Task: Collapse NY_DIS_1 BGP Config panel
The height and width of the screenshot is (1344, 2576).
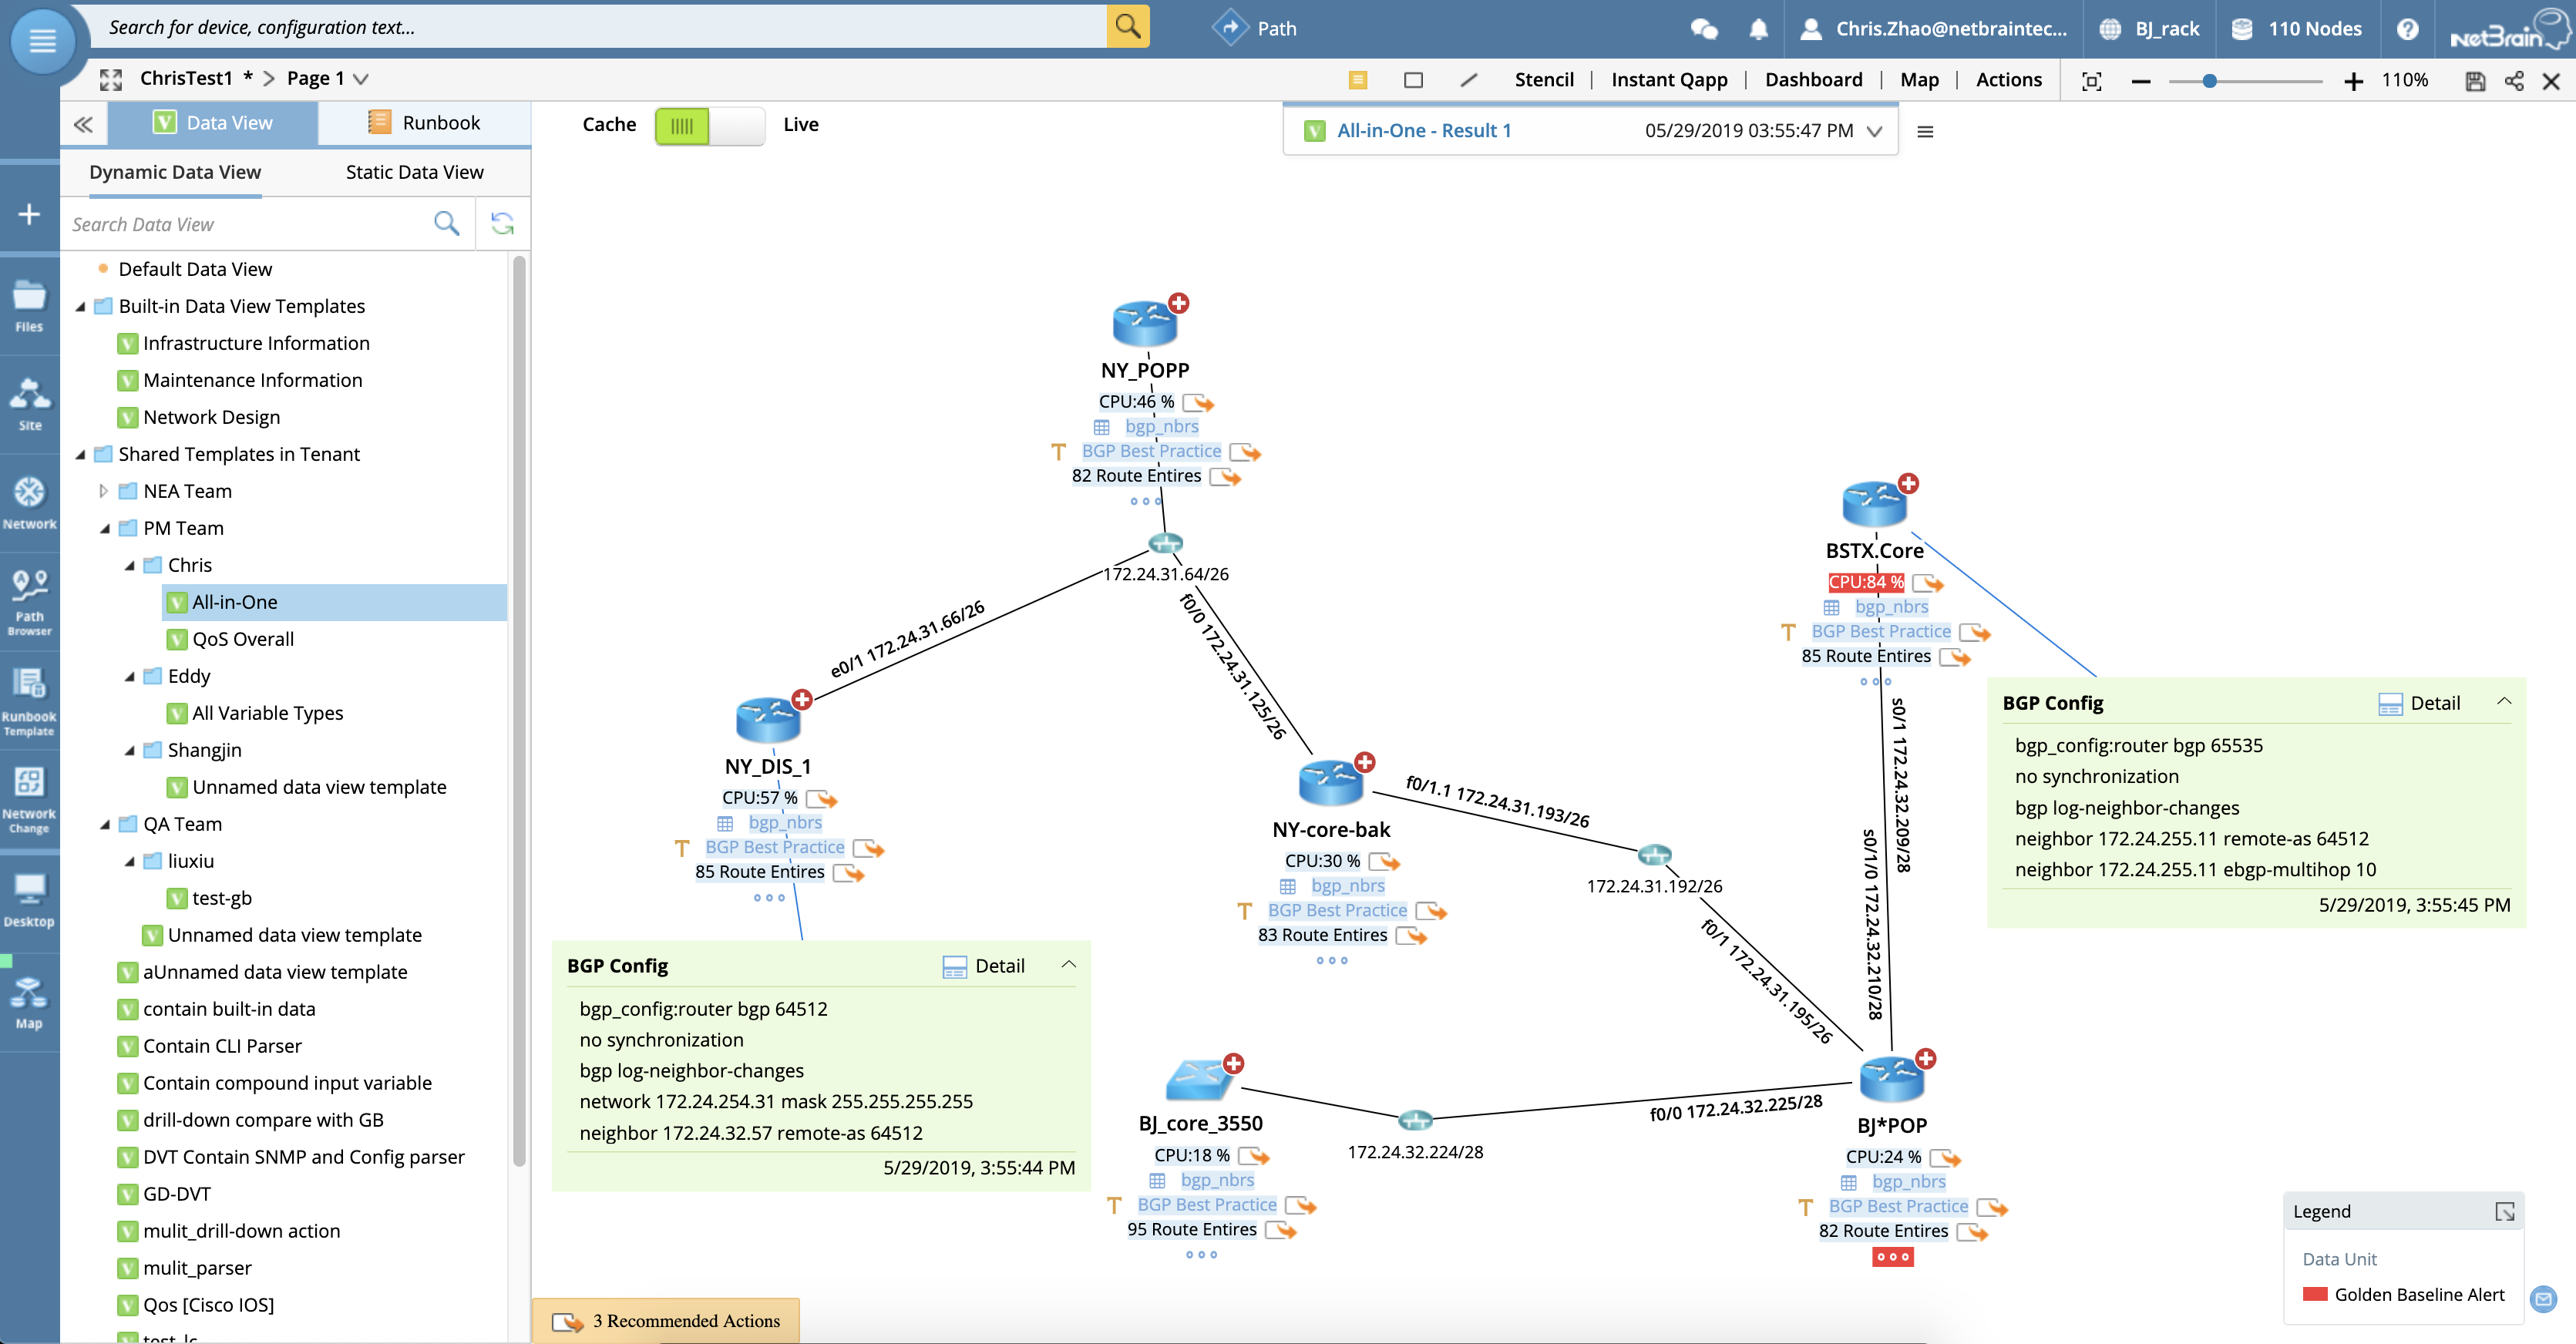Action: (x=1068, y=965)
